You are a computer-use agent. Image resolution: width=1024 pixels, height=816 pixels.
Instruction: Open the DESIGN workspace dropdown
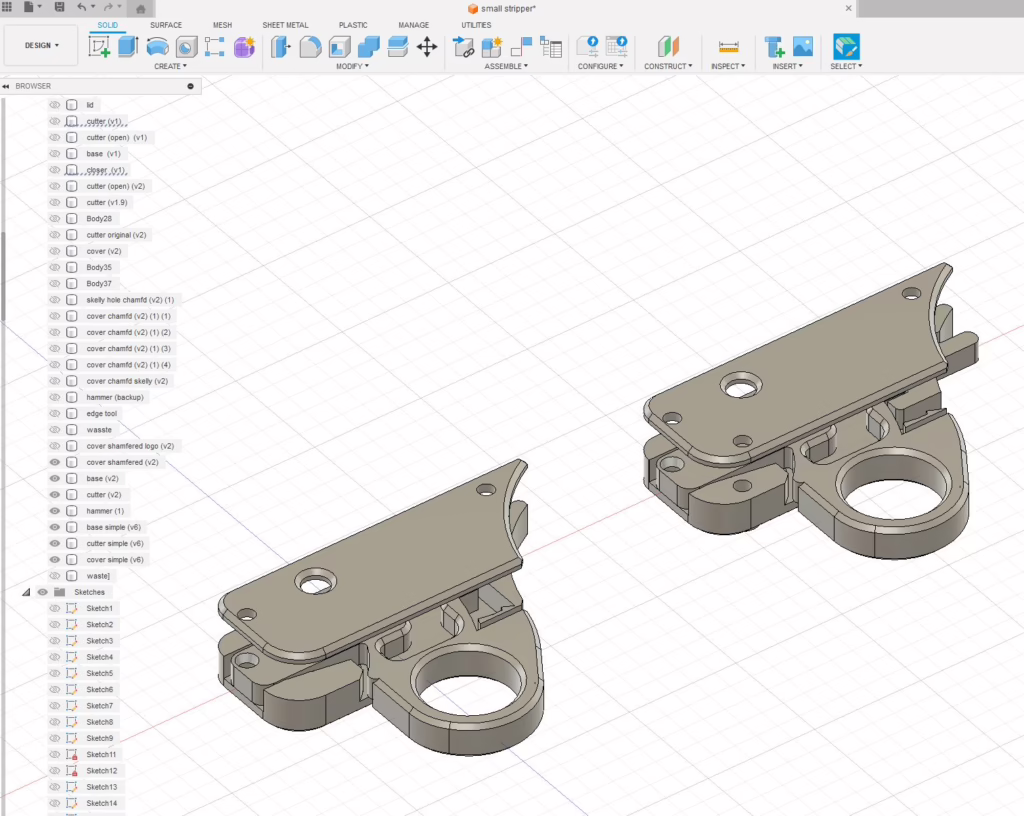coord(41,45)
